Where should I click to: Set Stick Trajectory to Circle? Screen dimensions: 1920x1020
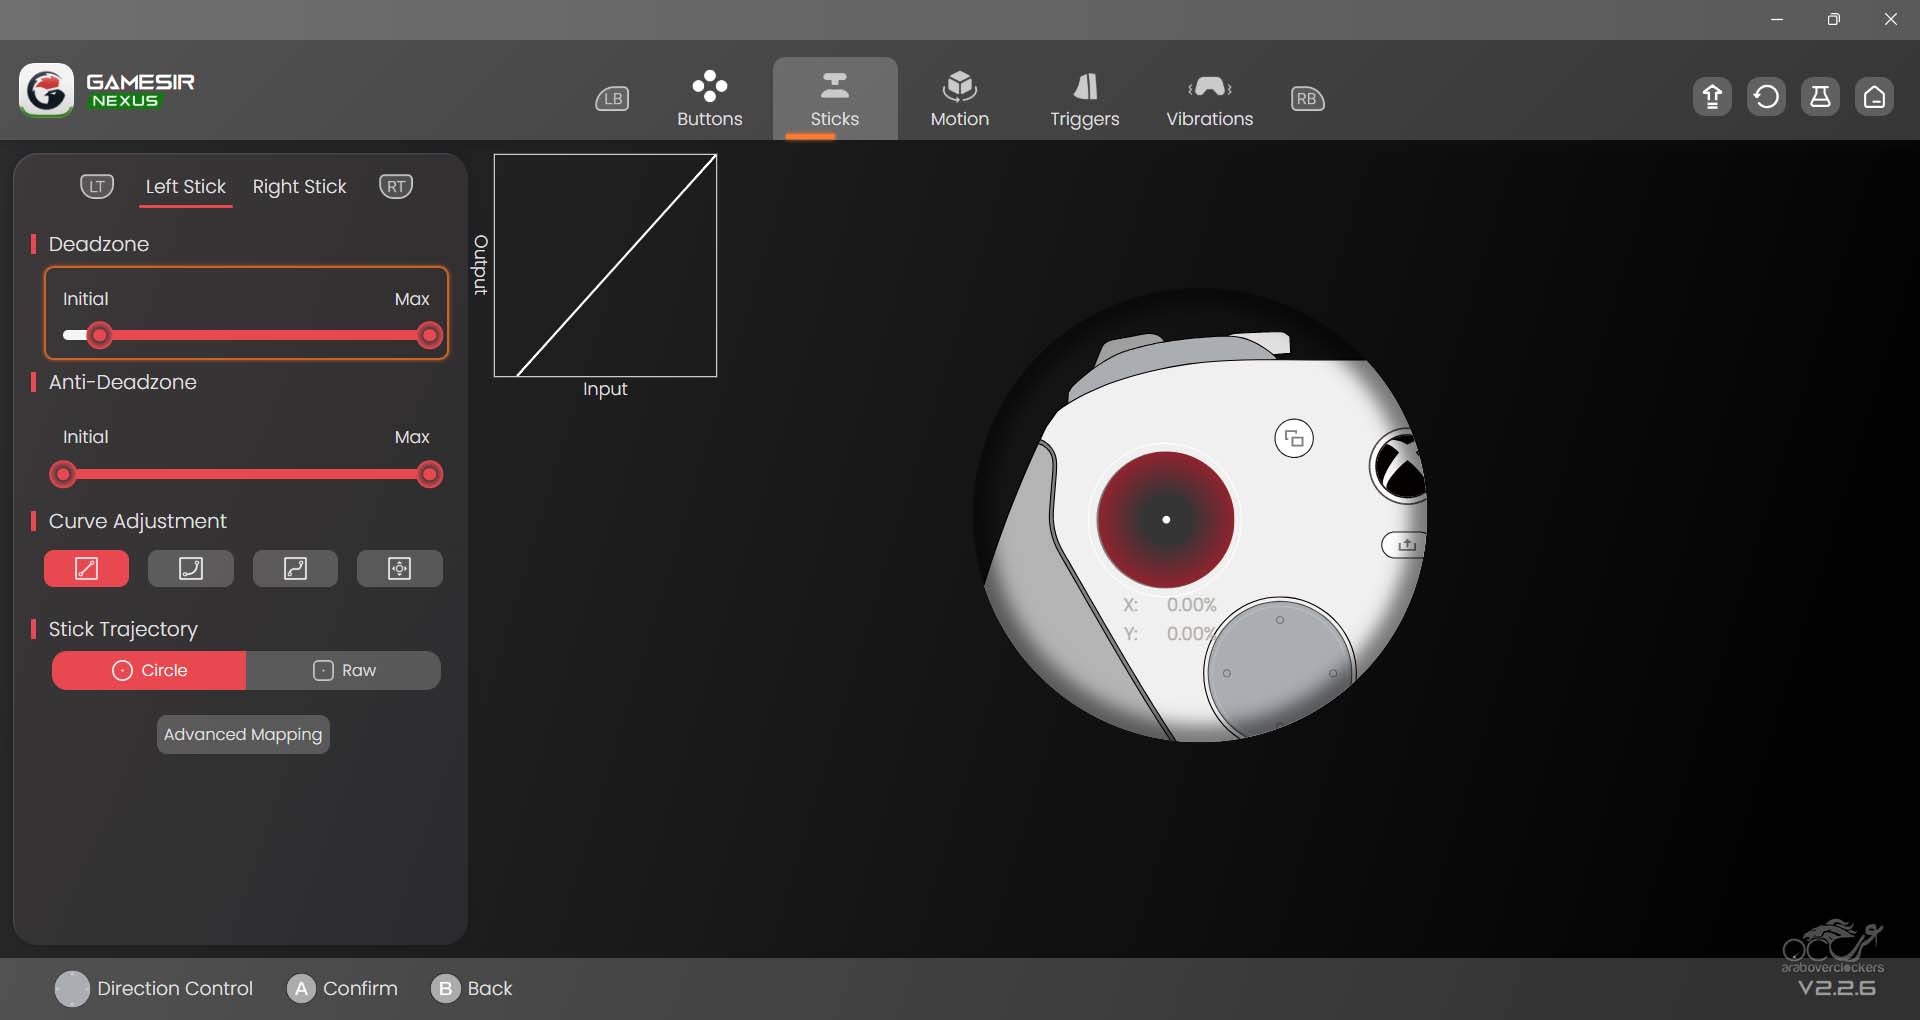pyautogui.click(x=149, y=671)
